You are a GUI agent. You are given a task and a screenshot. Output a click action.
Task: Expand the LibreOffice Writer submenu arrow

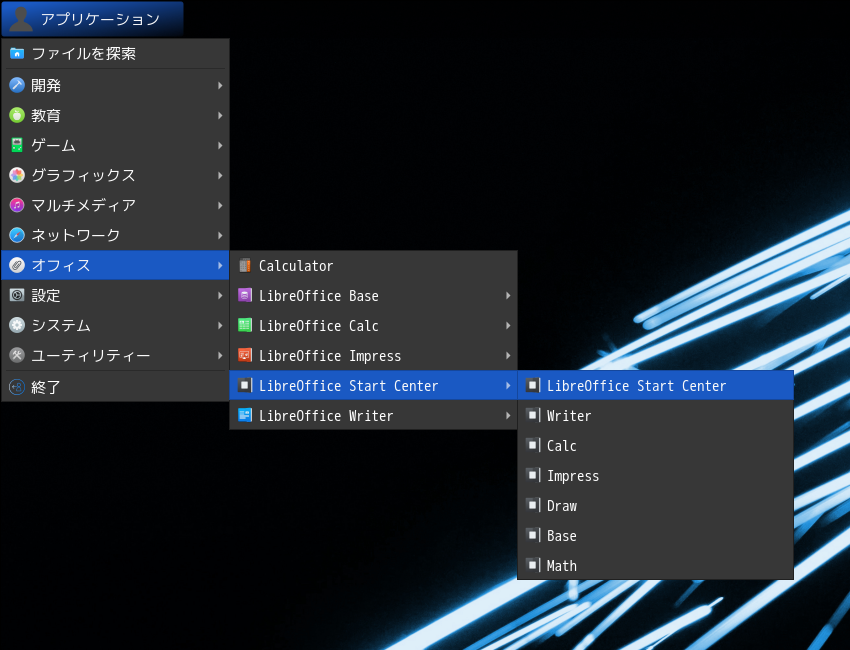tap(508, 415)
